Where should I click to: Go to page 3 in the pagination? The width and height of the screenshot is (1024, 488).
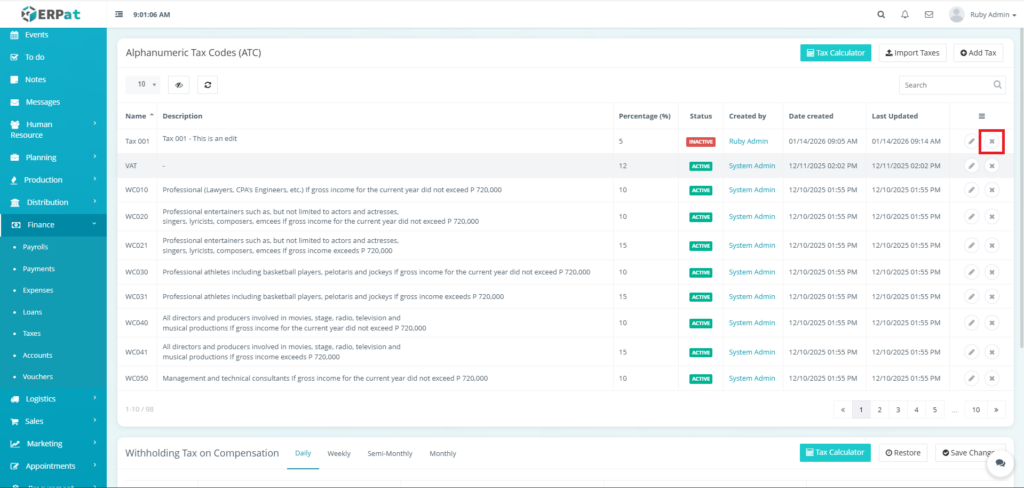pos(897,409)
